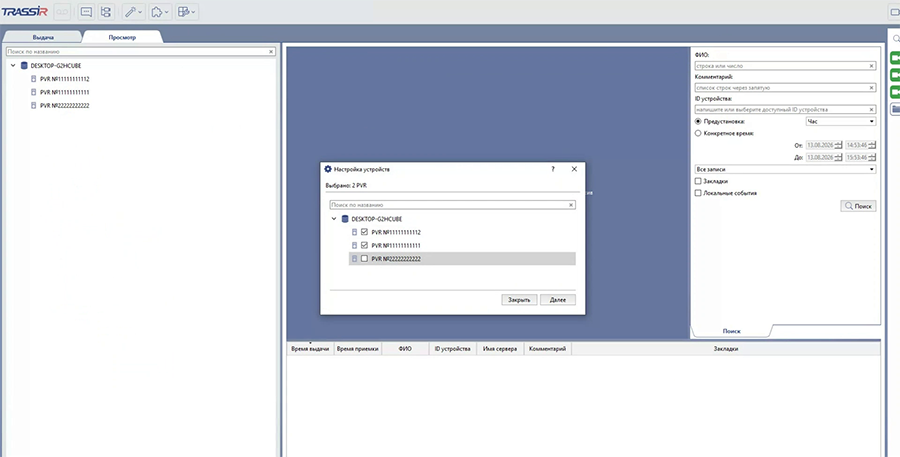The height and width of the screenshot is (457, 900).
Task: Click the Далее button
Action: pyautogui.click(x=557, y=300)
